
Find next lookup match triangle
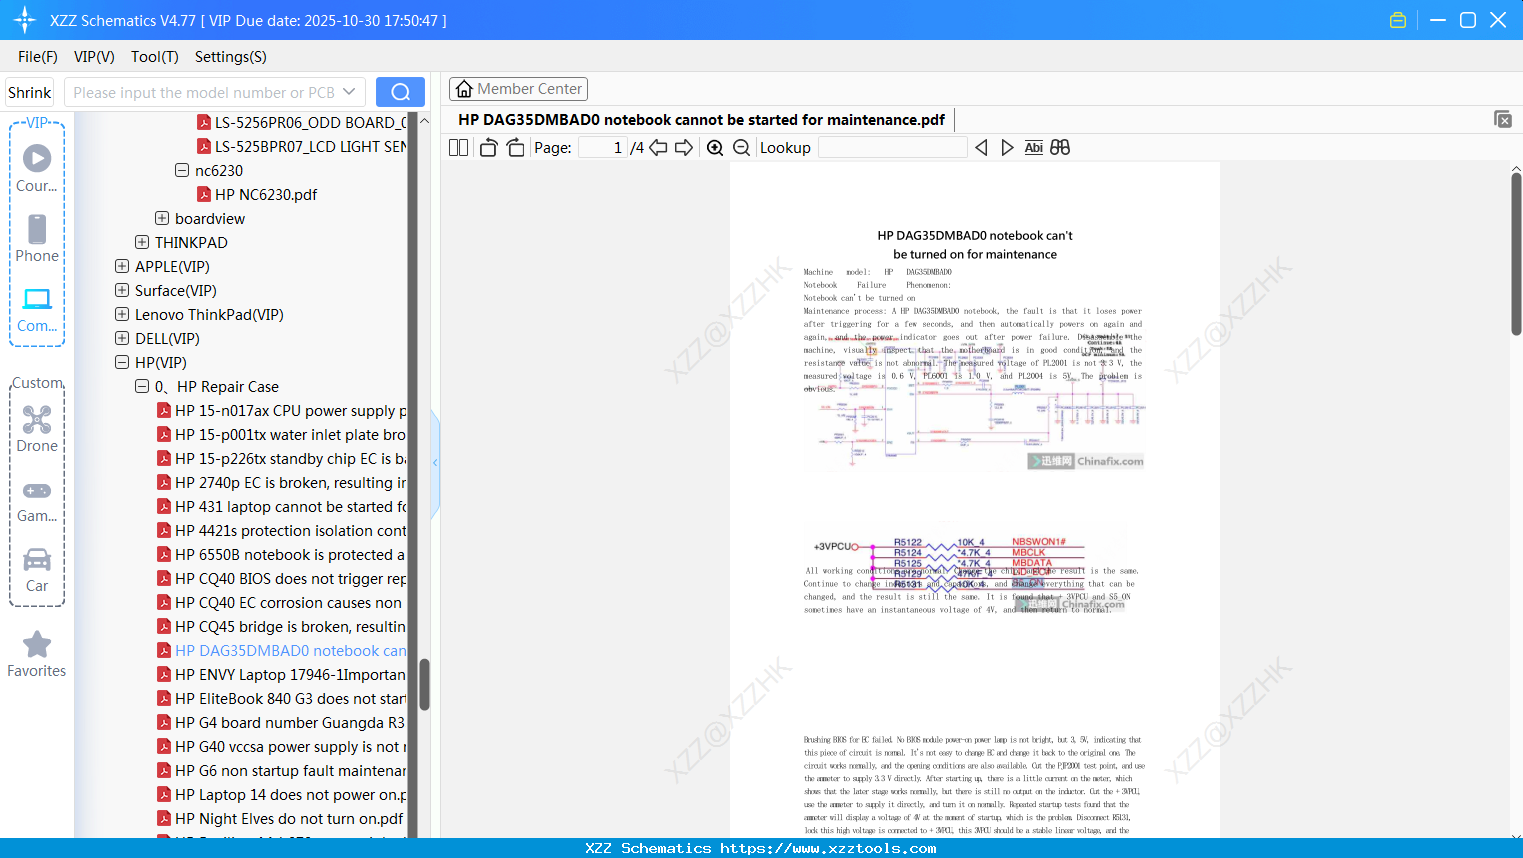1007,148
